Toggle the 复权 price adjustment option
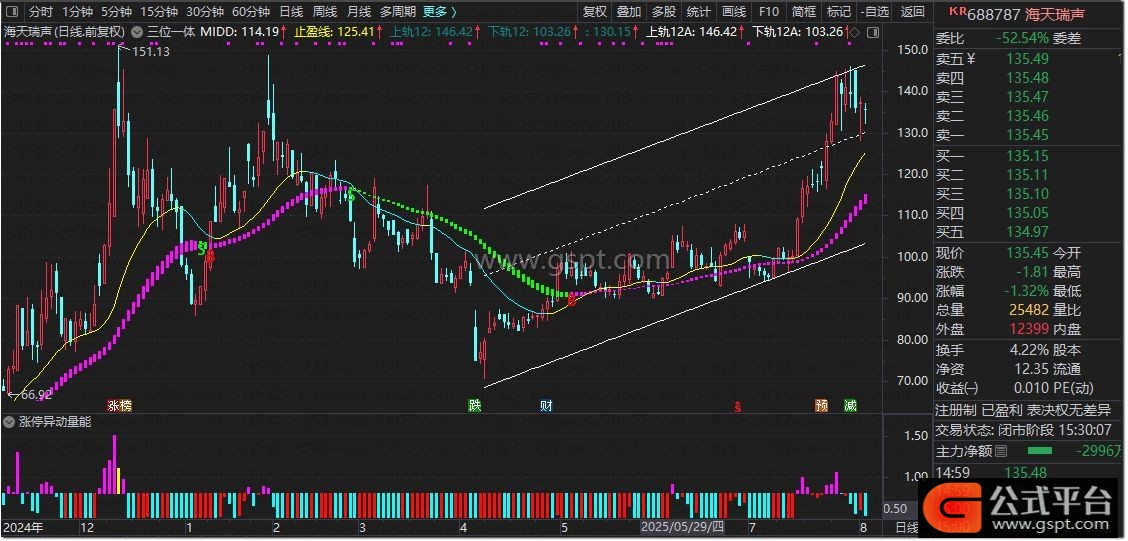The height and width of the screenshot is (541, 1128). (x=594, y=12)
